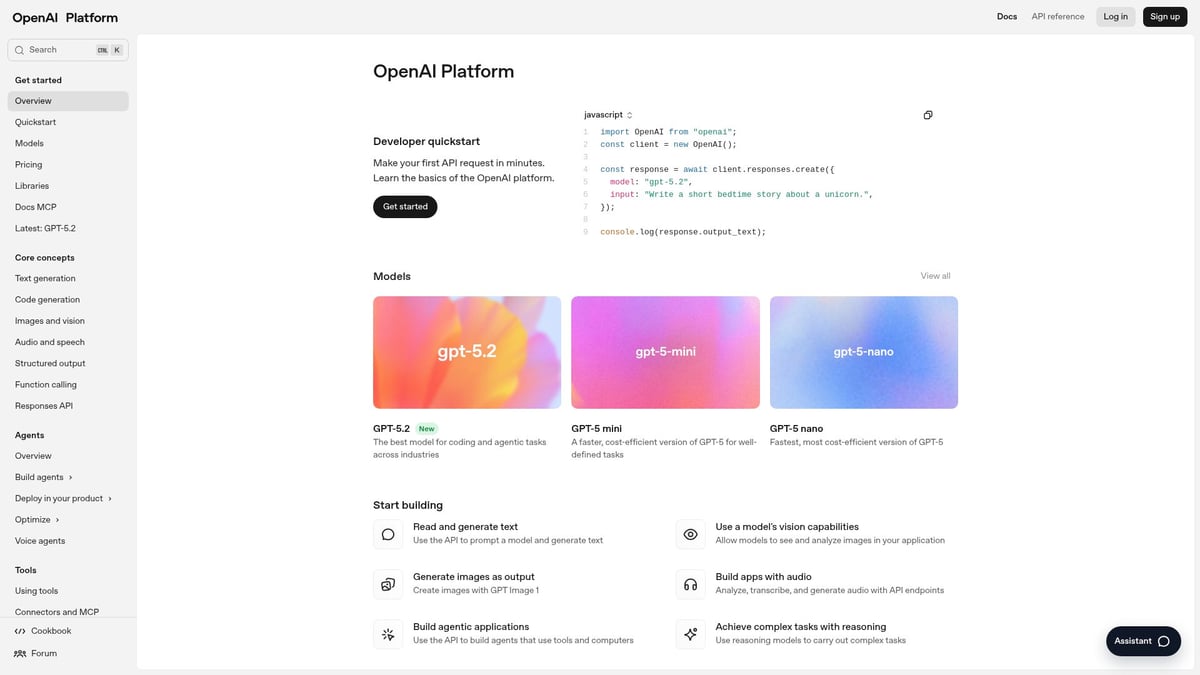
Task: Open the Docs menu item
Action: 1007,17
